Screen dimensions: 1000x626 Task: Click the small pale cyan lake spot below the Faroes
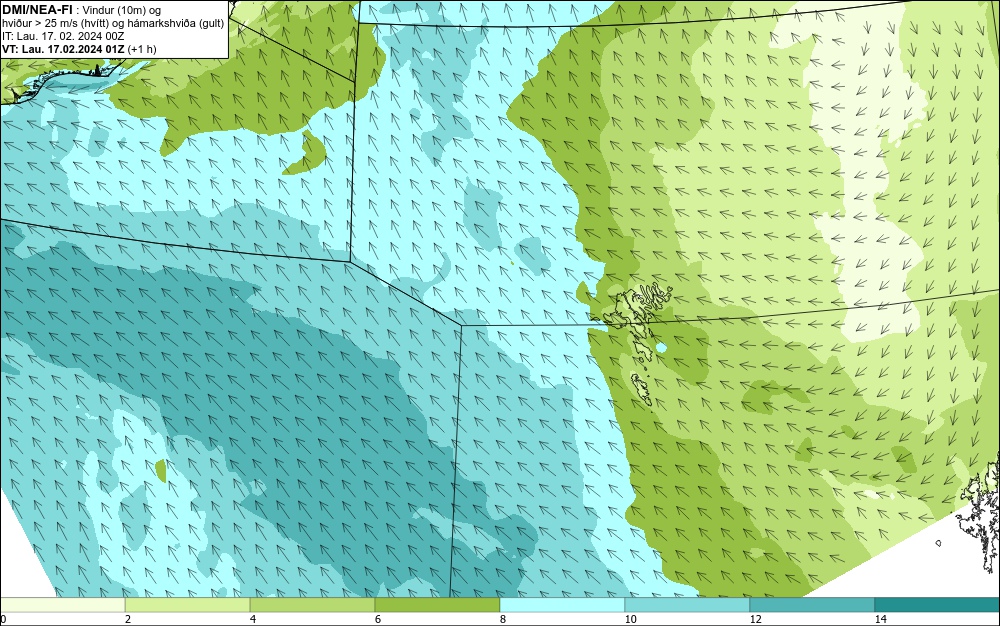[x=661, y=348]
